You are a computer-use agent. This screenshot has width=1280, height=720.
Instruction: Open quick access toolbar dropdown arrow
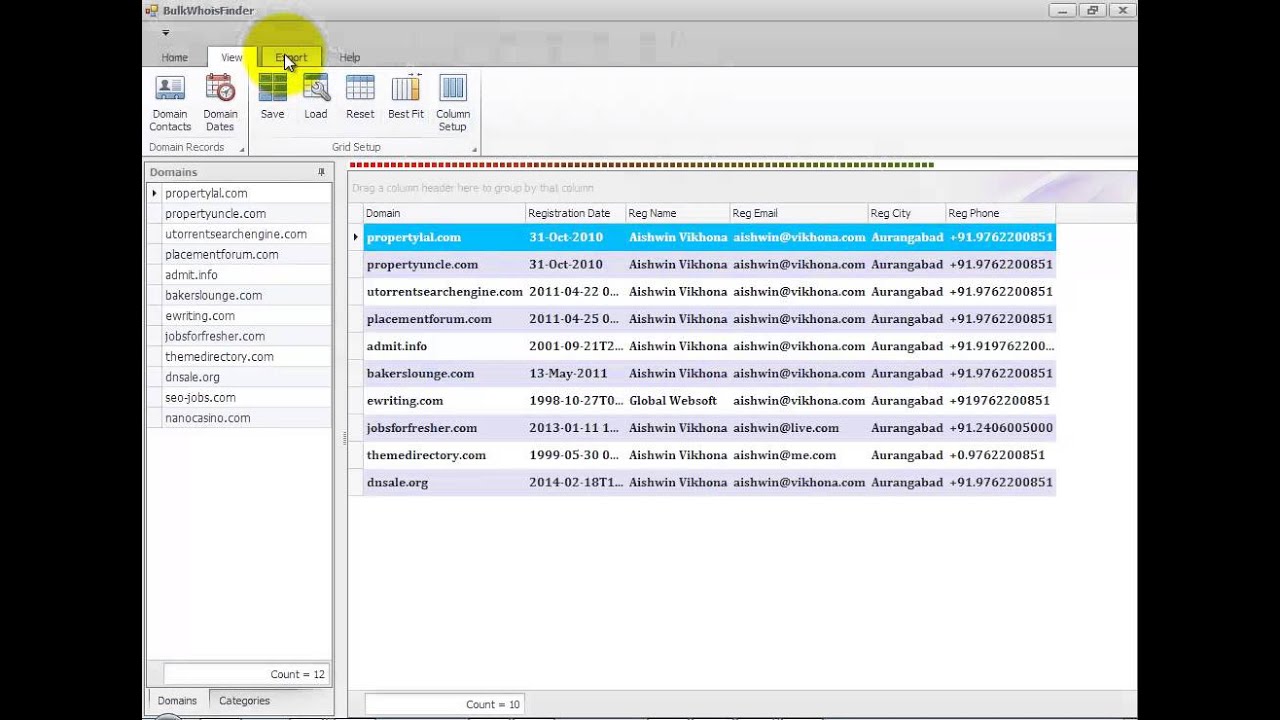click(166, 32)
